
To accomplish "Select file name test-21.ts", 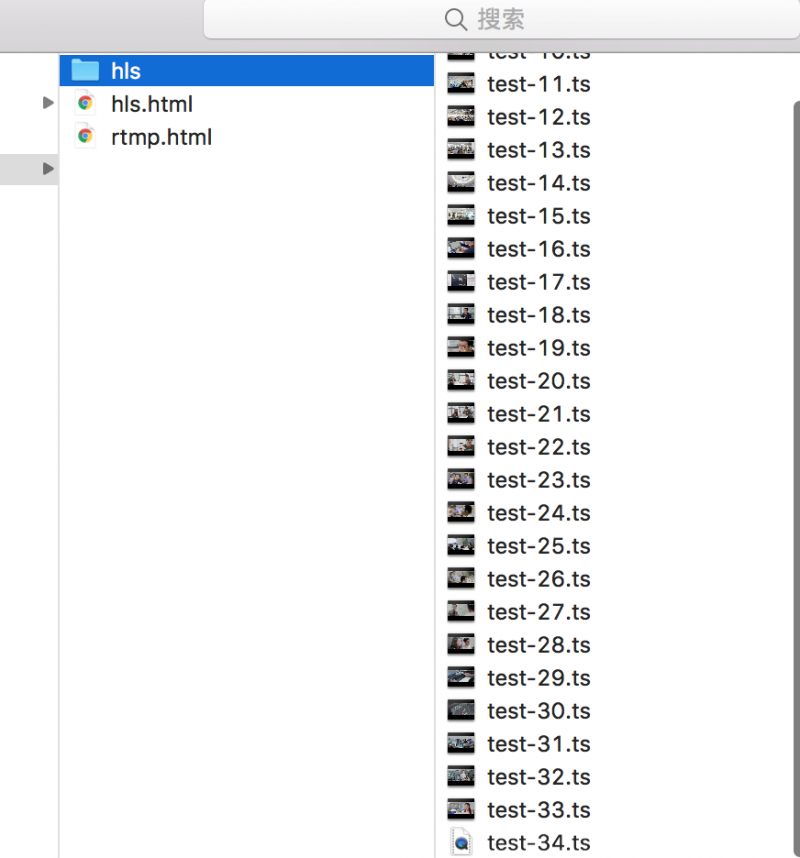I will [x=539, y=414].
